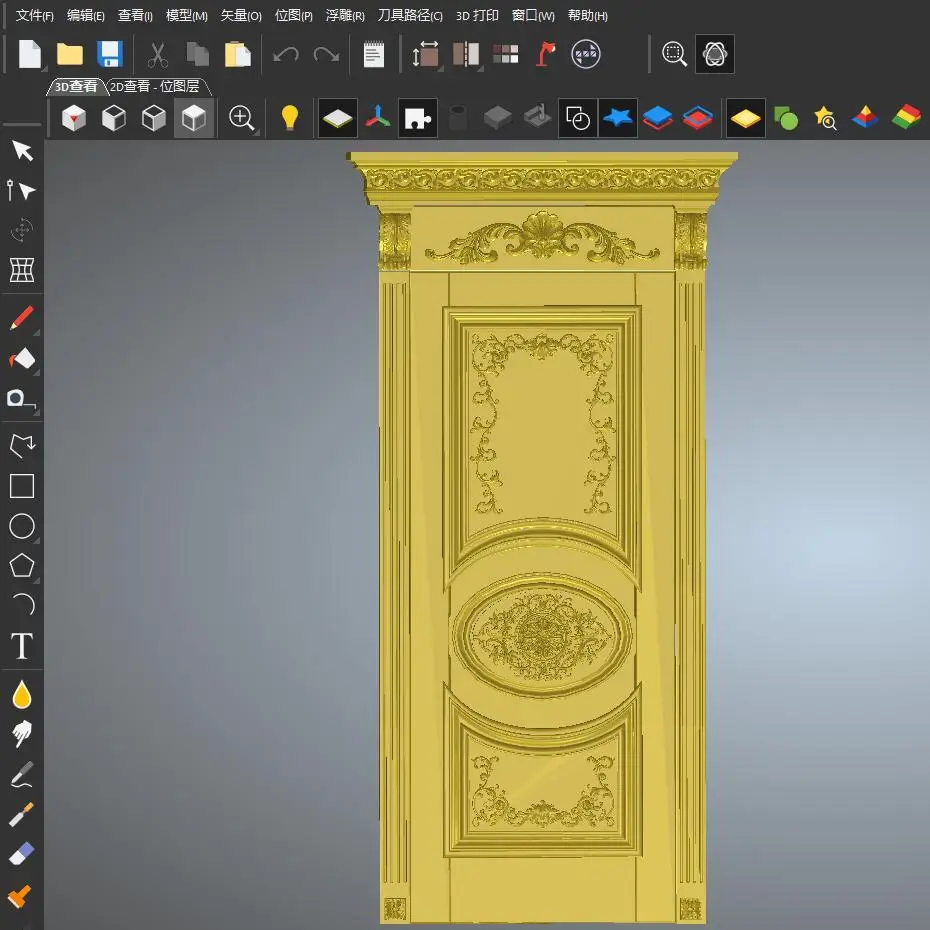Open the 刀具路径(C) menu

pos(410,15)
